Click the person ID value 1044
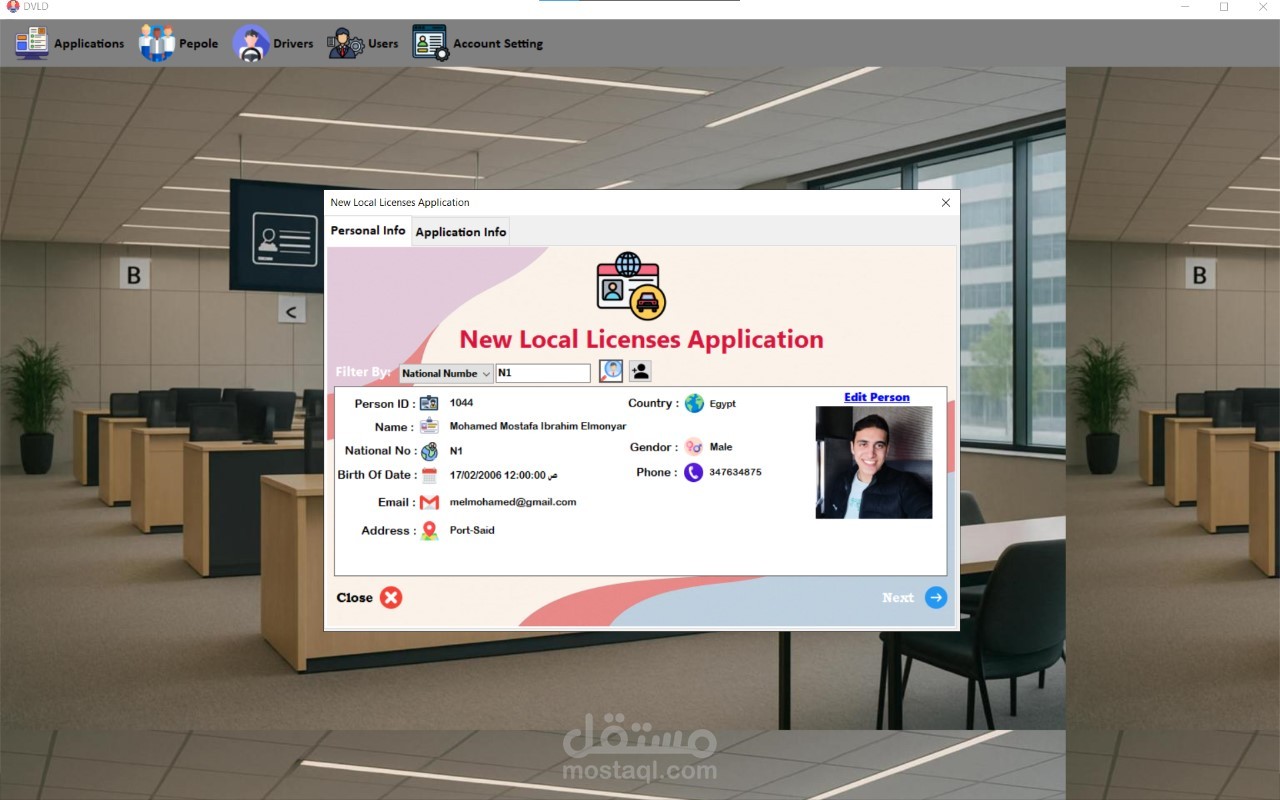The image size is (1280, 800). (x=462, y=403)
